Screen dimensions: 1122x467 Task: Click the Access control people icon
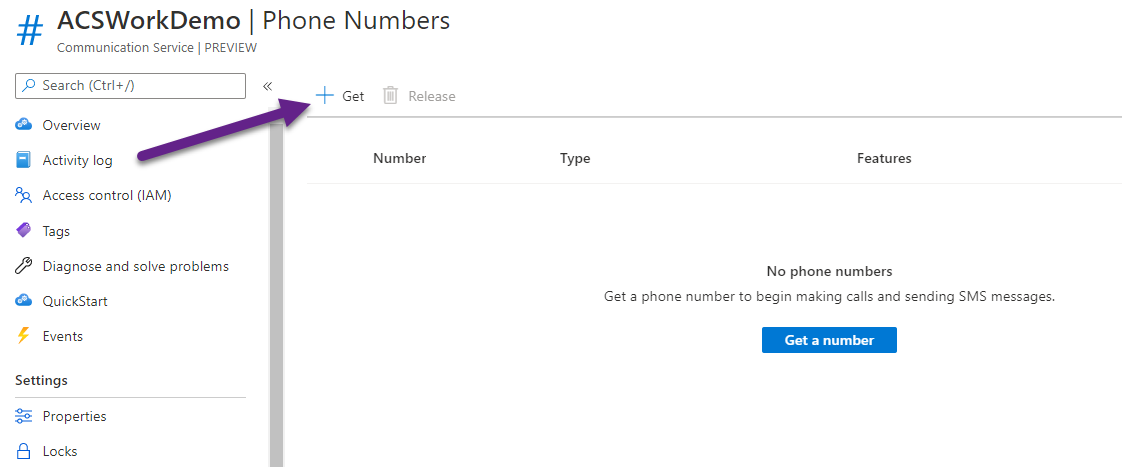24,195
